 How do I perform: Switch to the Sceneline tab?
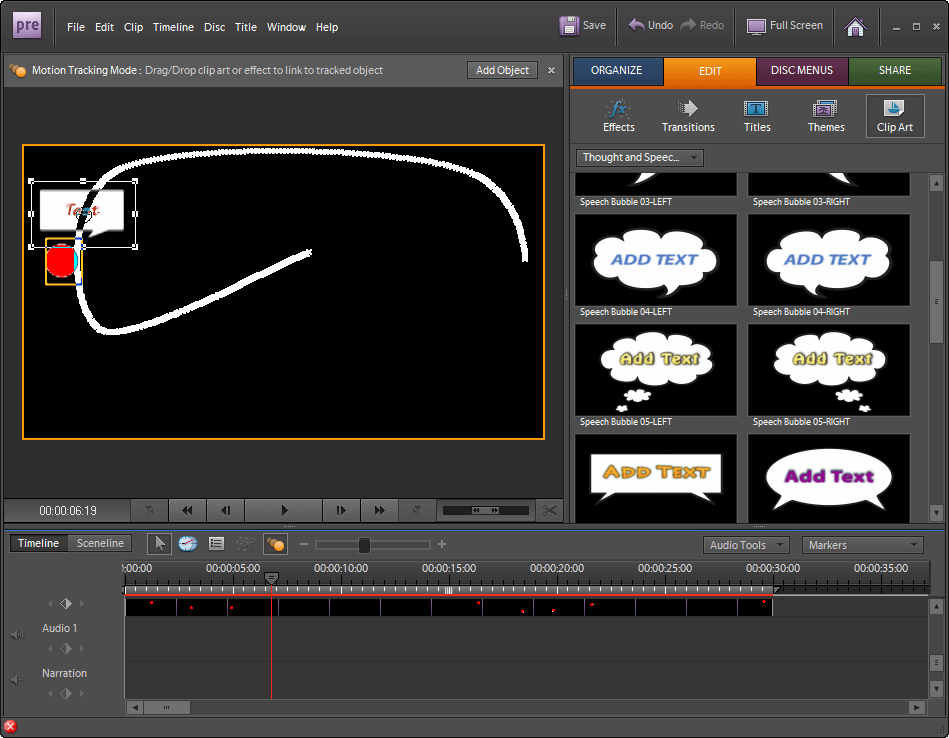pyautogui.click(x=101, y=543)
